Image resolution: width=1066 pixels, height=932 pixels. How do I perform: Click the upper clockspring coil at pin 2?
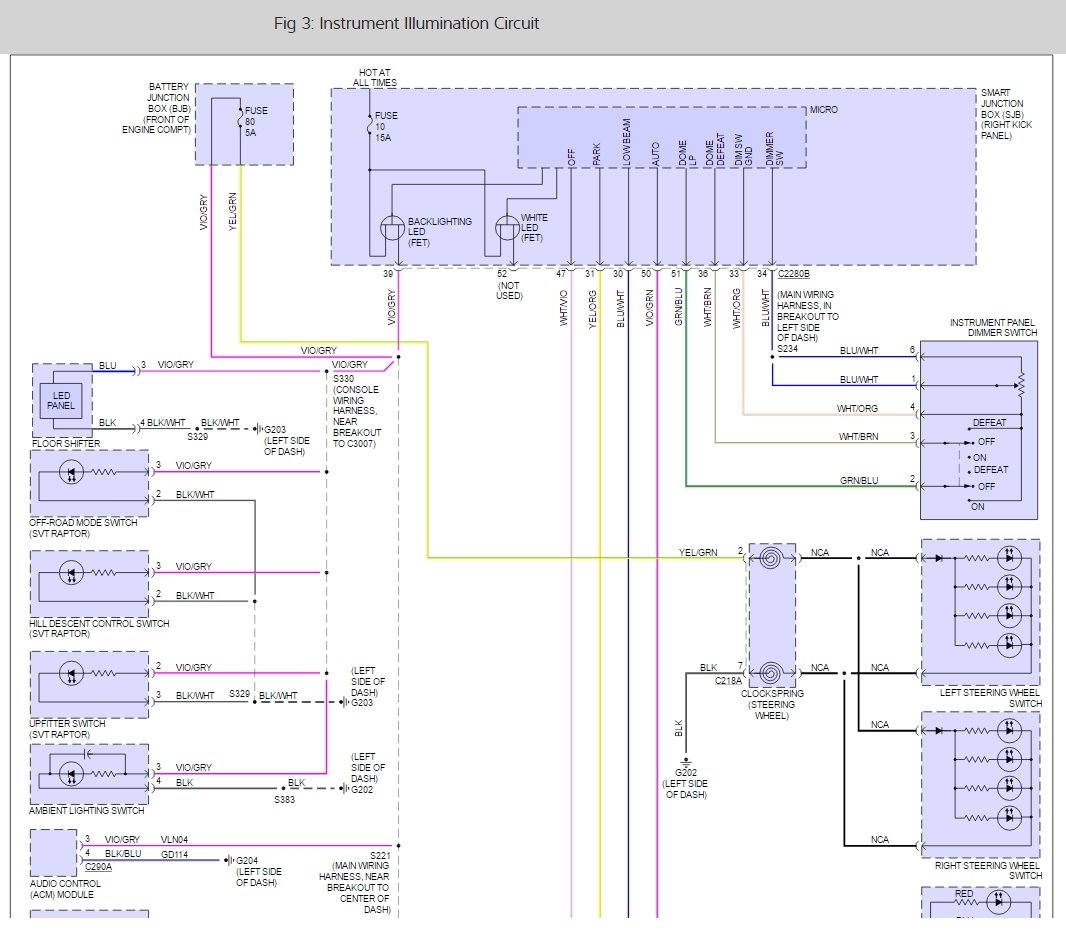click(x=772, y=558)
